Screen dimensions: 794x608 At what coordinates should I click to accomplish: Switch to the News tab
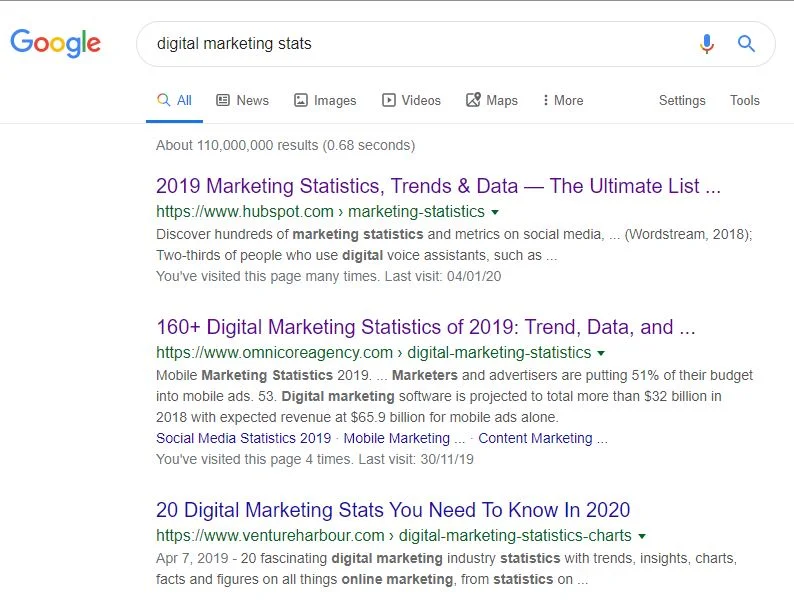pyautogui.click(x=243, y=100)
